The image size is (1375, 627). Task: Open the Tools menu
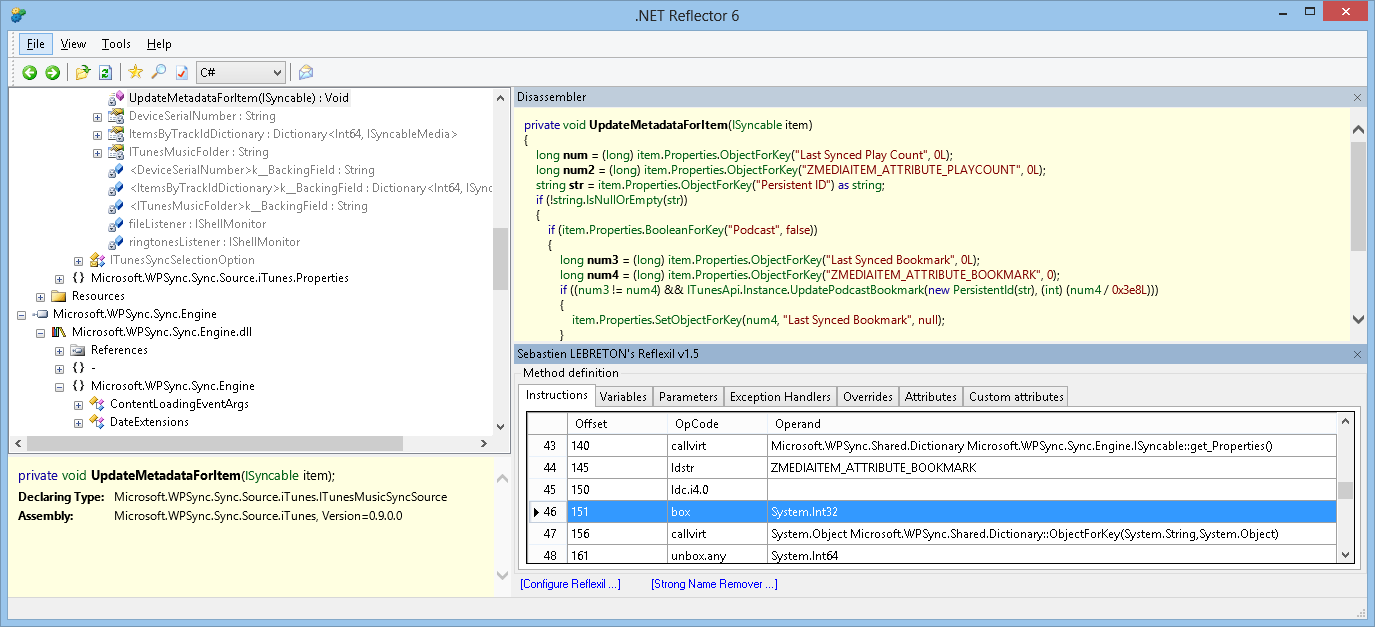point(116,44)
